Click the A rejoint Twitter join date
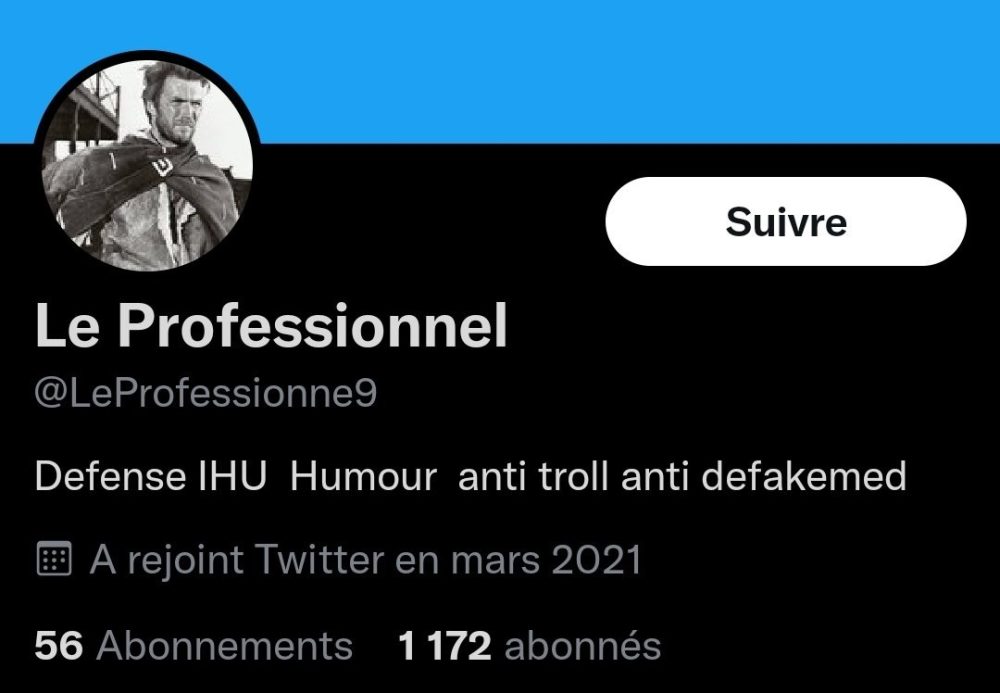Viewport: 1000px width, 693px height. coord(365,560)
